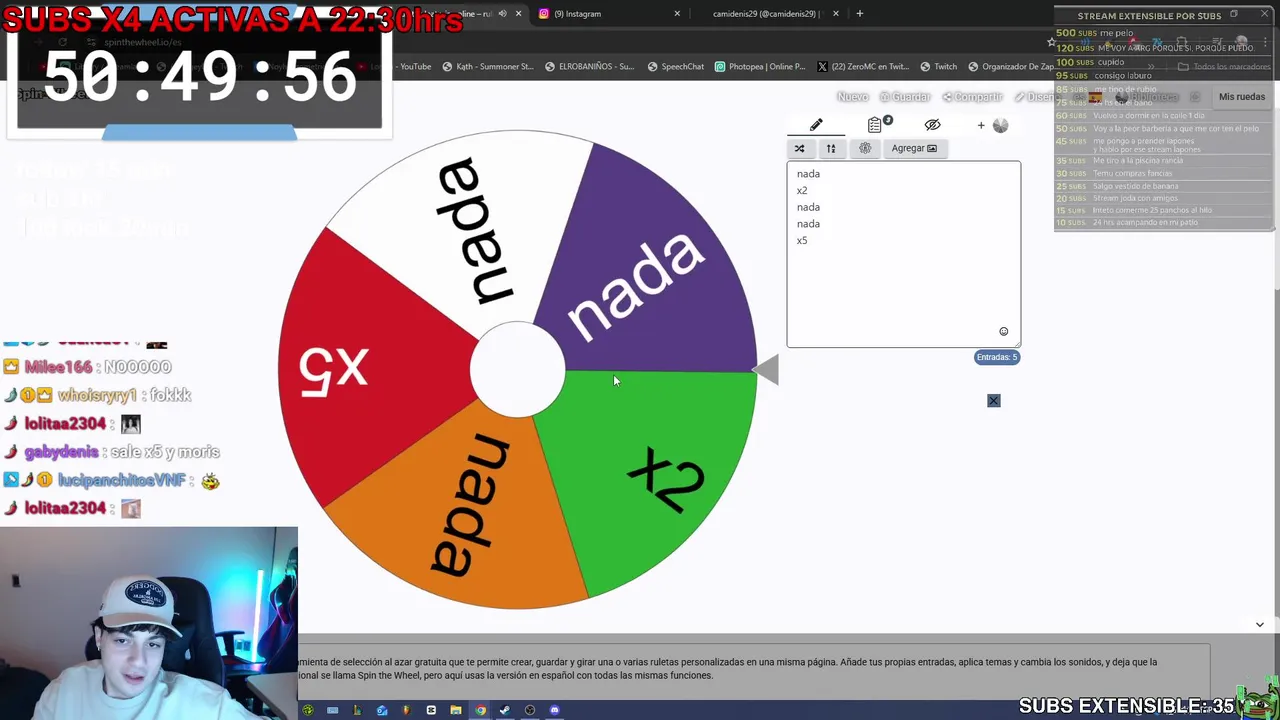Open Discord from the taskbar
This screenshot has width=1280, height=720.
(x=554, y=710)
